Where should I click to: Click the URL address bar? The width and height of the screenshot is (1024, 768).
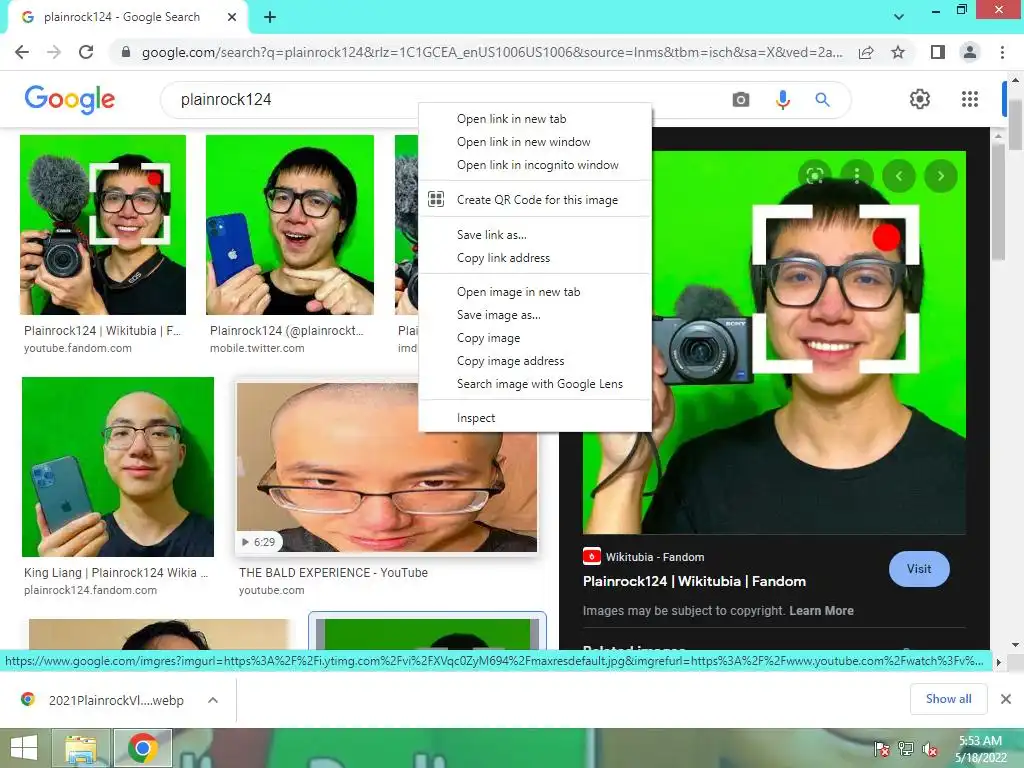(491, 52)
